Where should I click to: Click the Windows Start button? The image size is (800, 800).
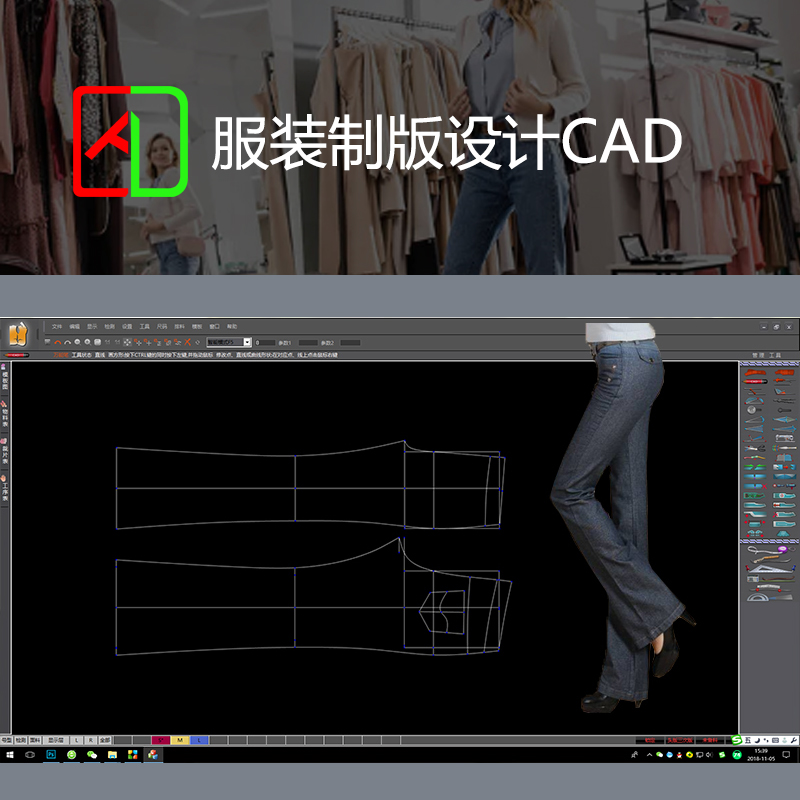coord(10,755)
